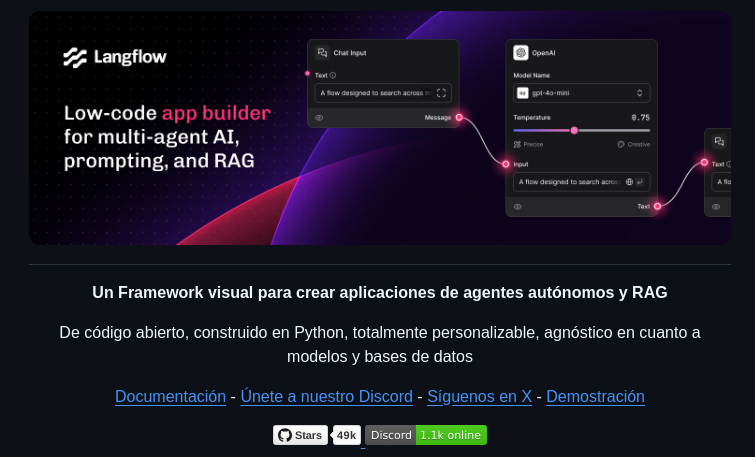
Task: Click the OpenAI Input port dot
Action: pyautogui.click(x=506, y=164)
